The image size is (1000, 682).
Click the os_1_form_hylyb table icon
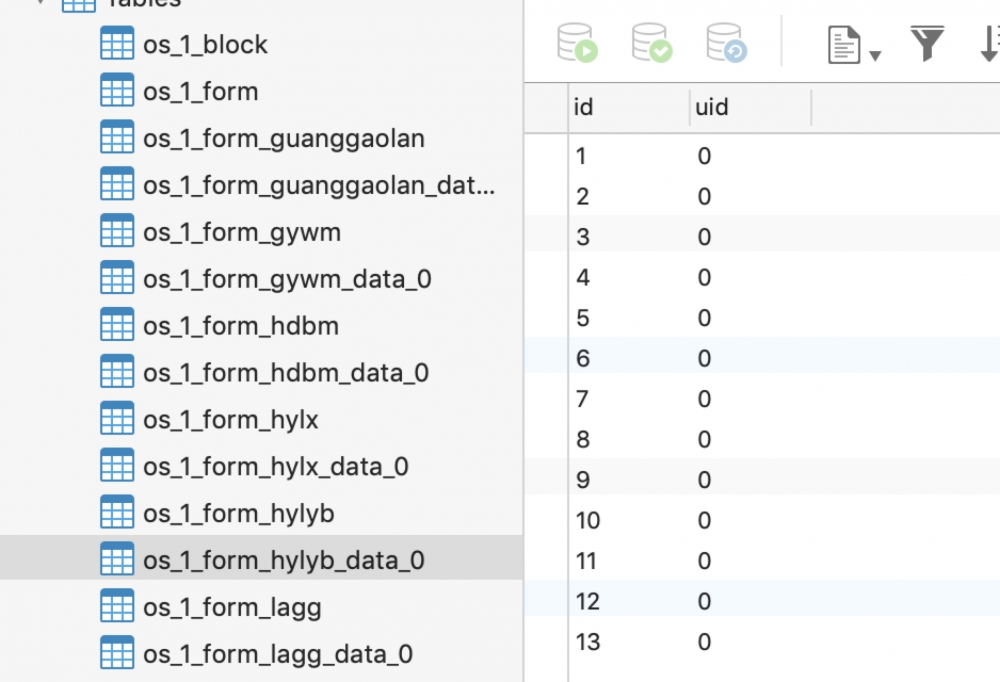117,512
